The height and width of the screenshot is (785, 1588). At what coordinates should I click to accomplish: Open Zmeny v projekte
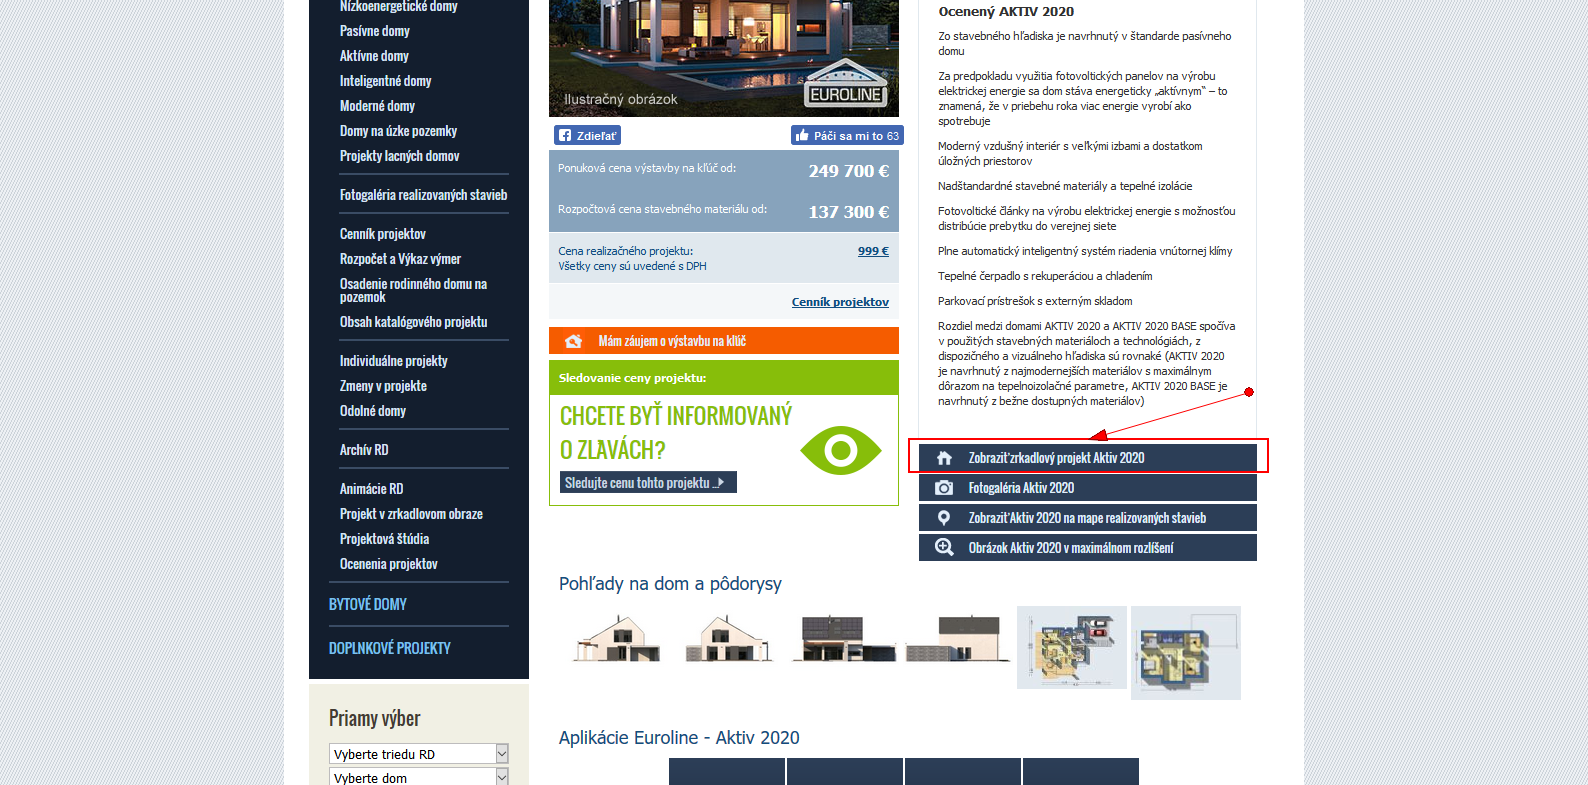(383, 386)
